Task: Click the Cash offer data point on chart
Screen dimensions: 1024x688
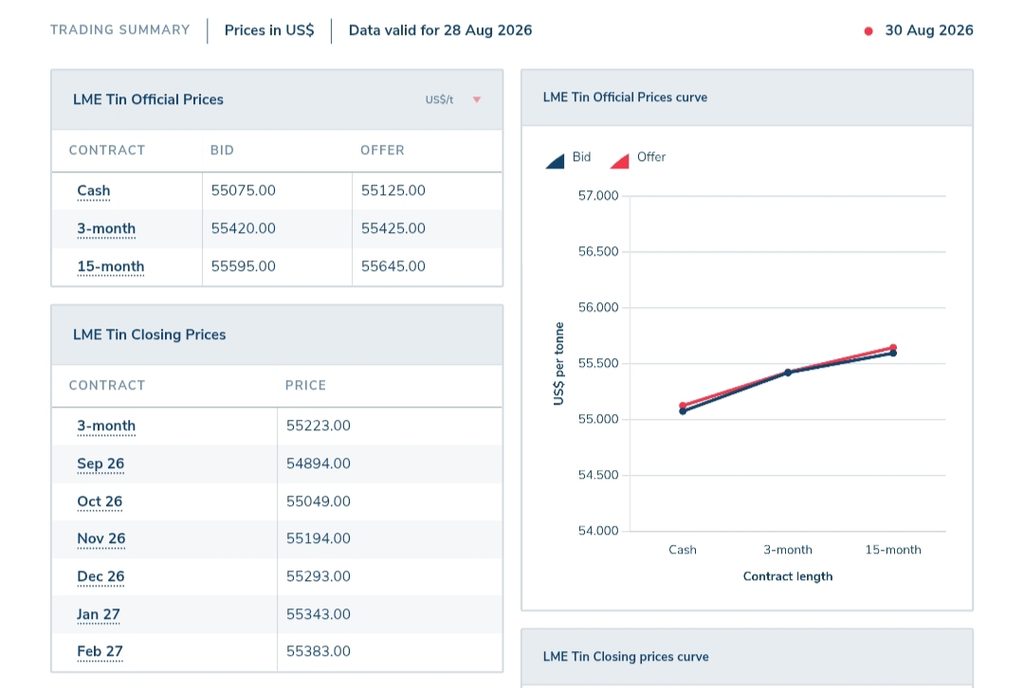Action: 682,405
